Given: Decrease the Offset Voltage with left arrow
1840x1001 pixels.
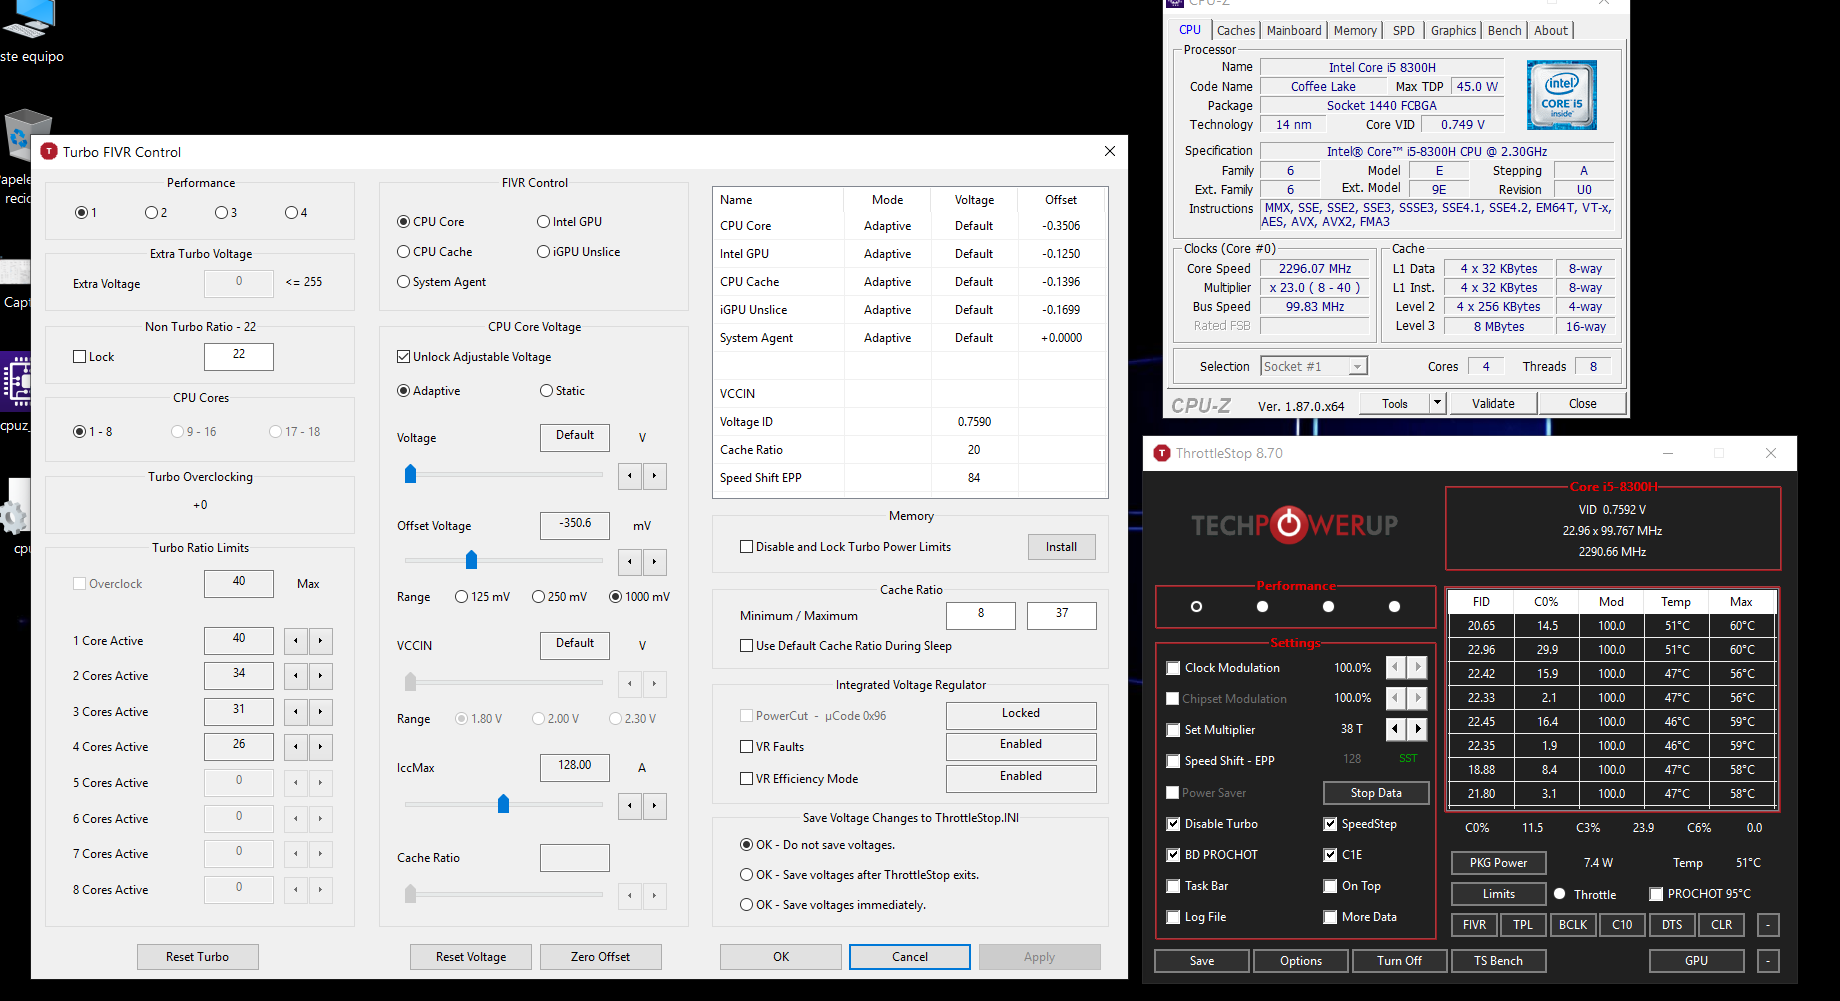Looking at the screenshot, I should click(630, 562).
